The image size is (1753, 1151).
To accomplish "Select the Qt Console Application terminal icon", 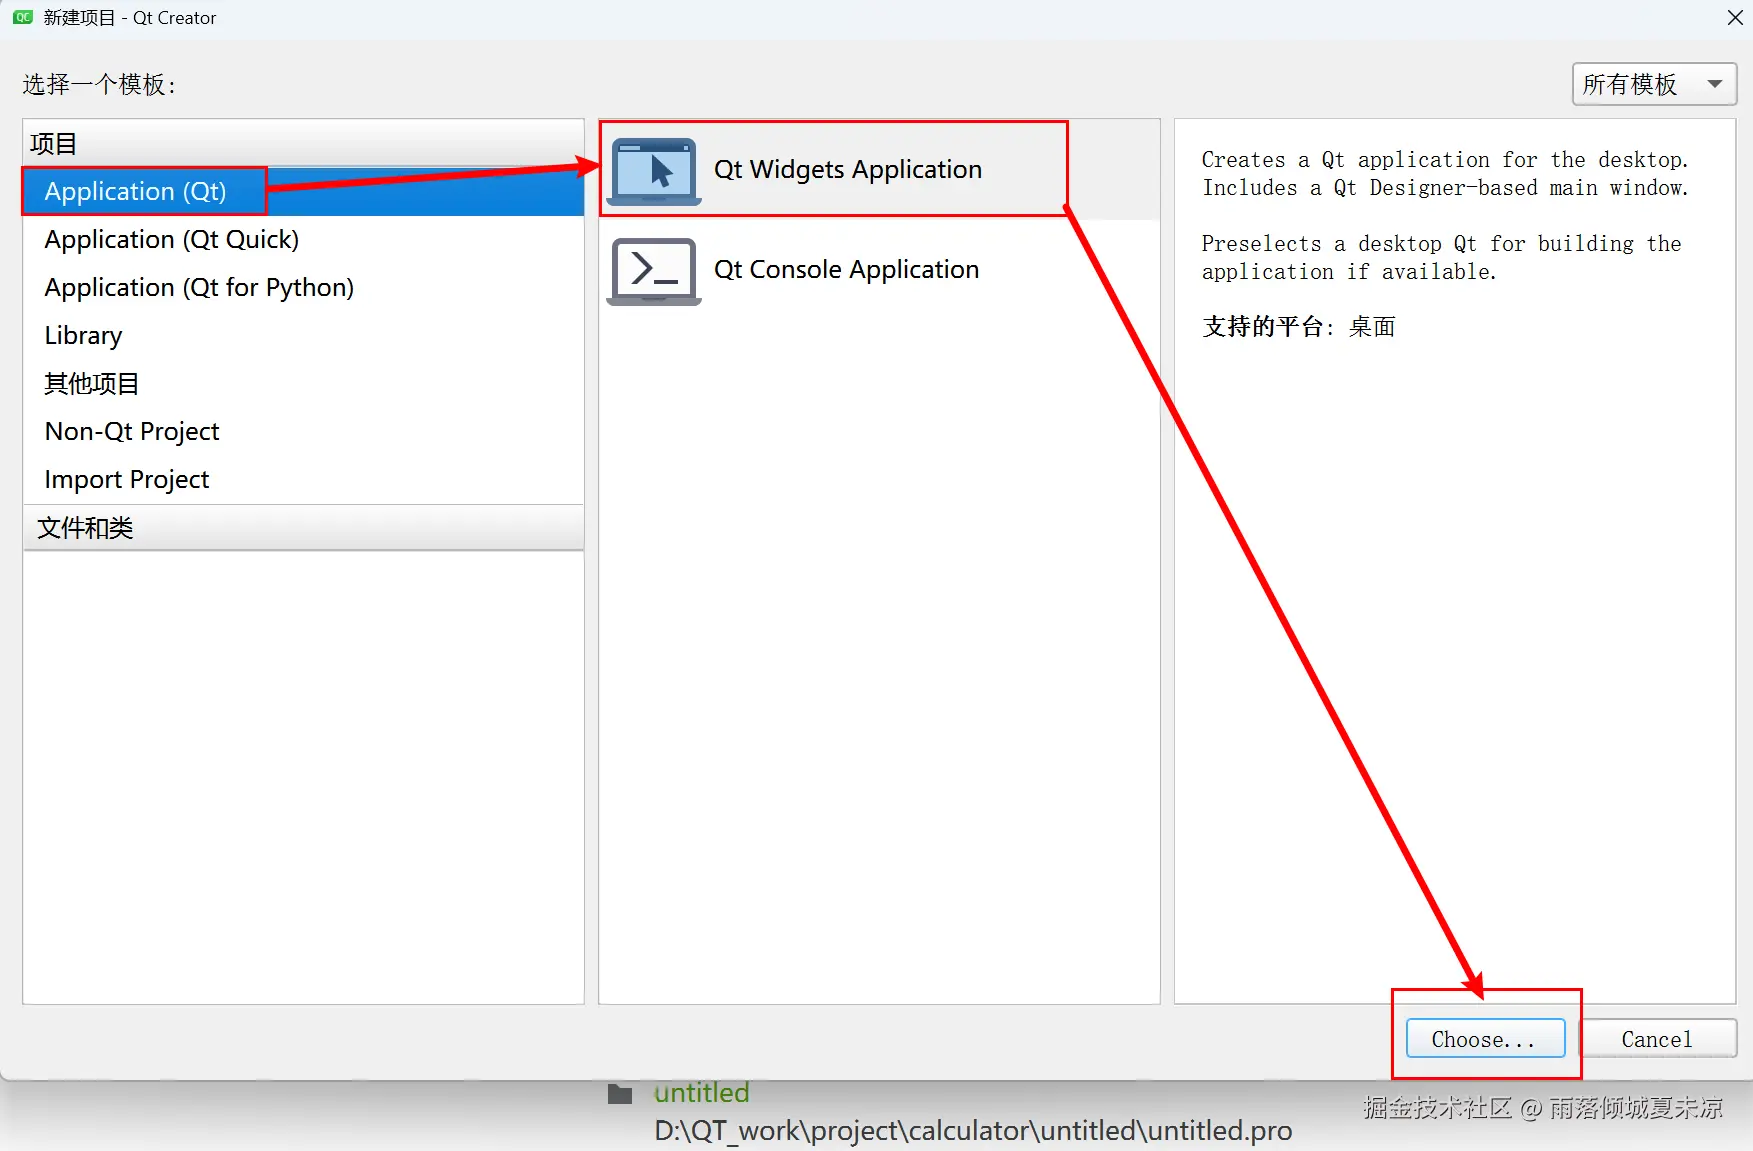I will pos(654,271).
